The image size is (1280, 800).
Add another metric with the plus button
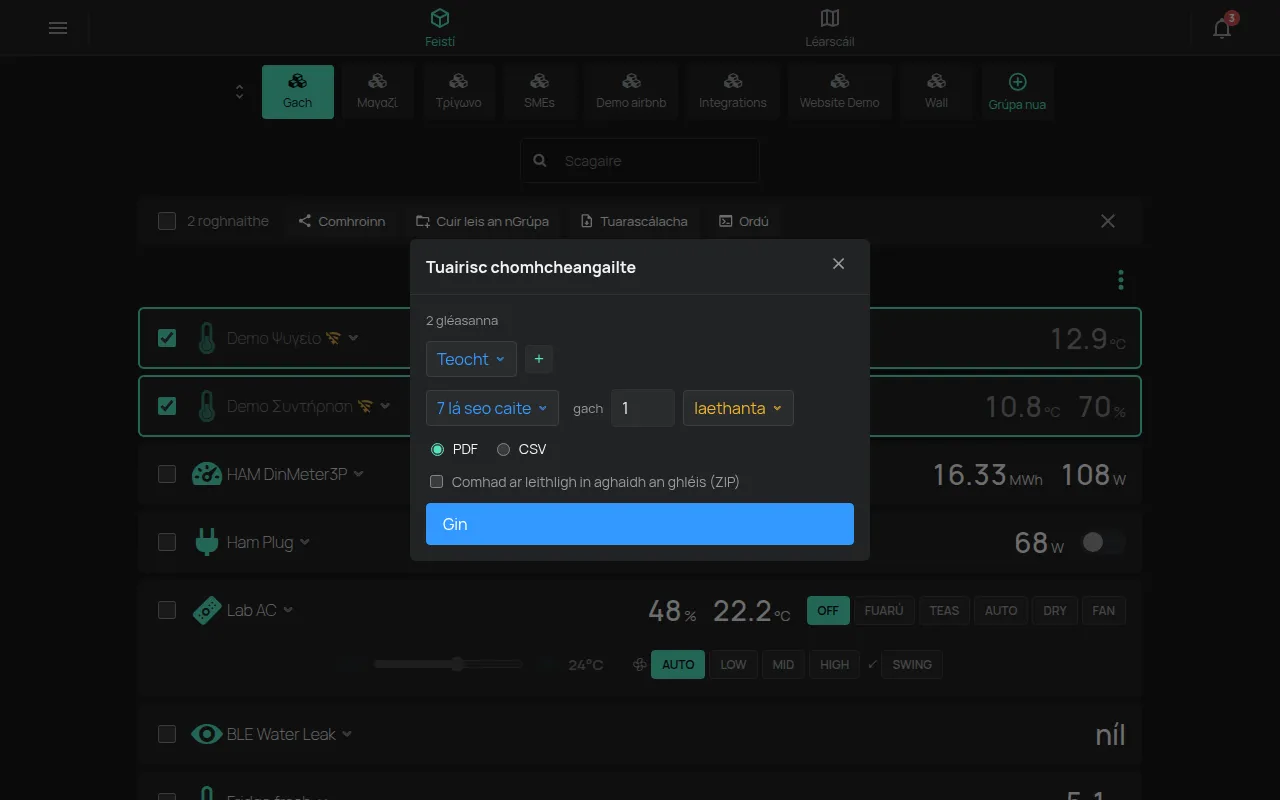click(539, 359)
